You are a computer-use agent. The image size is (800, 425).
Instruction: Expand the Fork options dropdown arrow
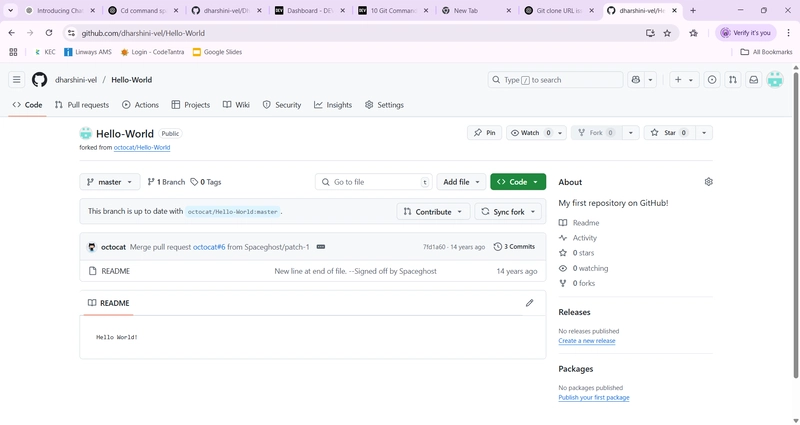631,133
